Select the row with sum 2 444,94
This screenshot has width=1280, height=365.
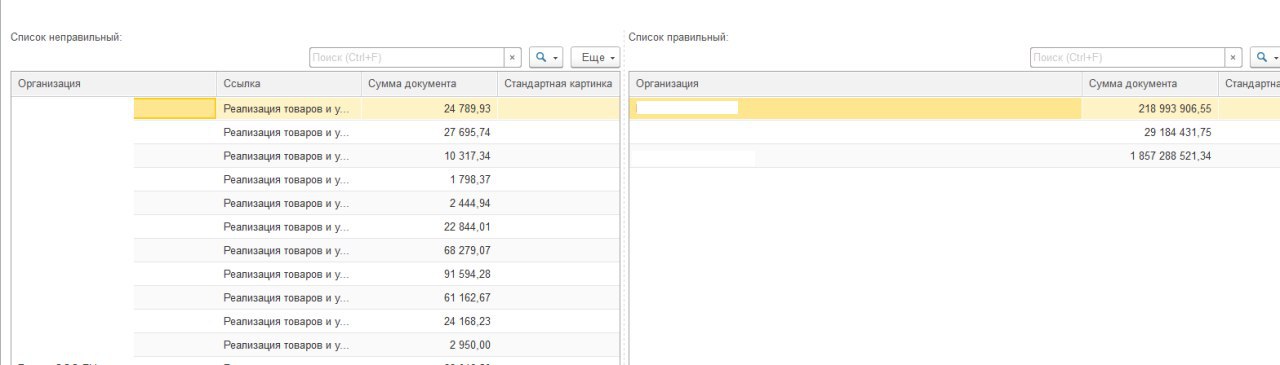click(316, 203)
